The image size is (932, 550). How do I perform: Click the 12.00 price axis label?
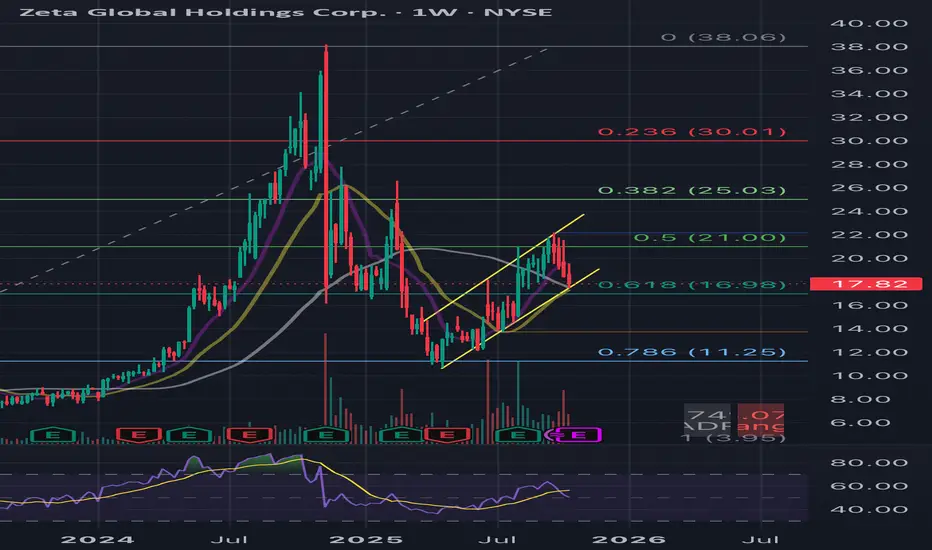869,352
